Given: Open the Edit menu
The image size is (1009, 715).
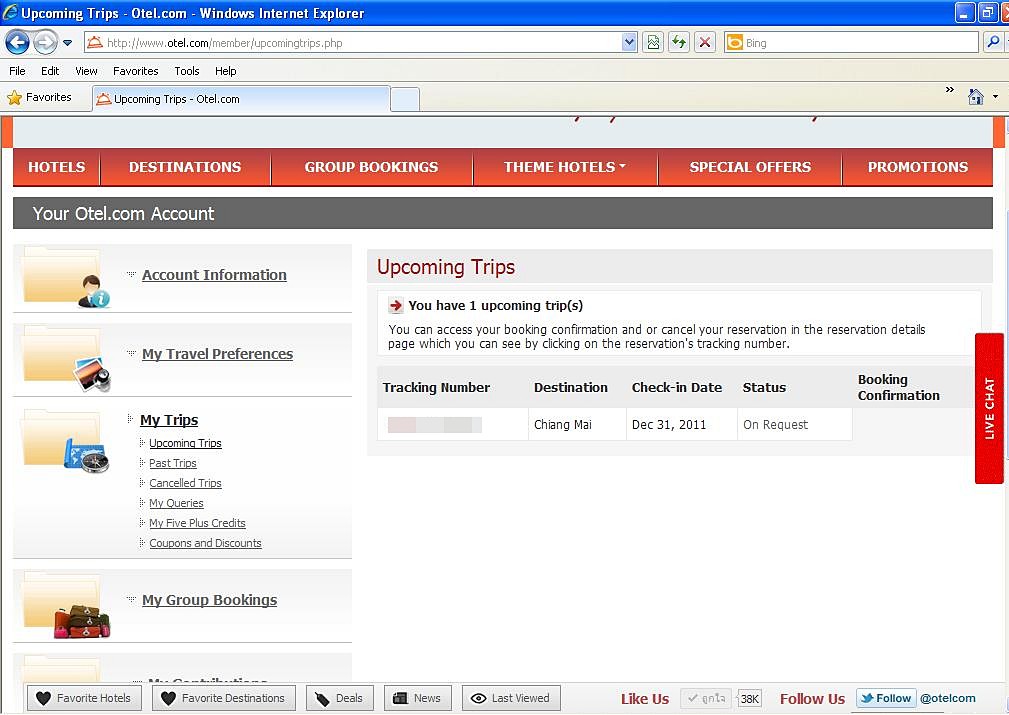Looking at the screenshot, I should pyautogui.click(x=50, y=71).
